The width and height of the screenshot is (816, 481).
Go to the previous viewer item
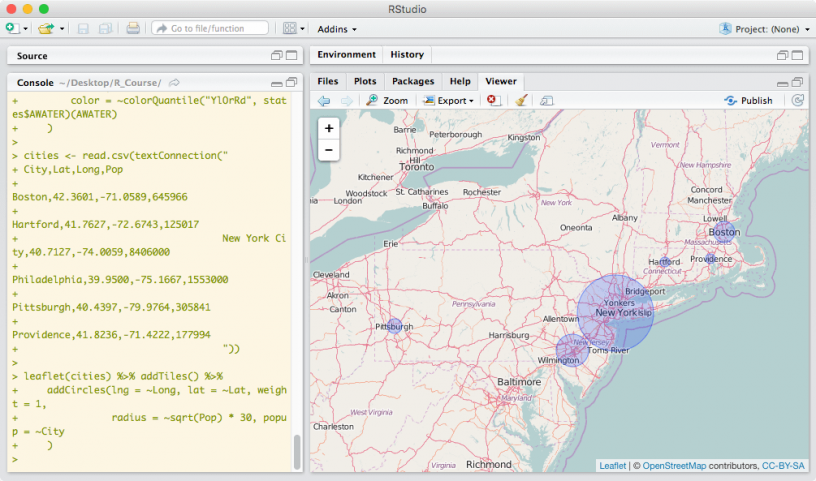pyautogui.click(x=324, y=101)
